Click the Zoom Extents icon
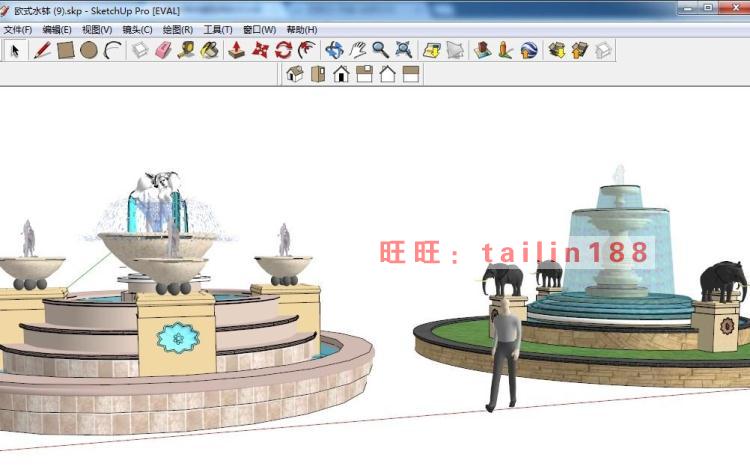This screenshot has width=750, height=472. click(404, 50)
